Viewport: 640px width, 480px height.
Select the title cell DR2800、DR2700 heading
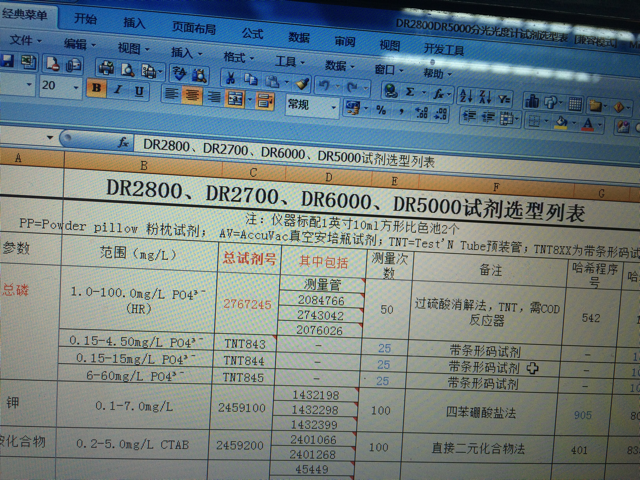pyautogui.click(x=345, y=201)
